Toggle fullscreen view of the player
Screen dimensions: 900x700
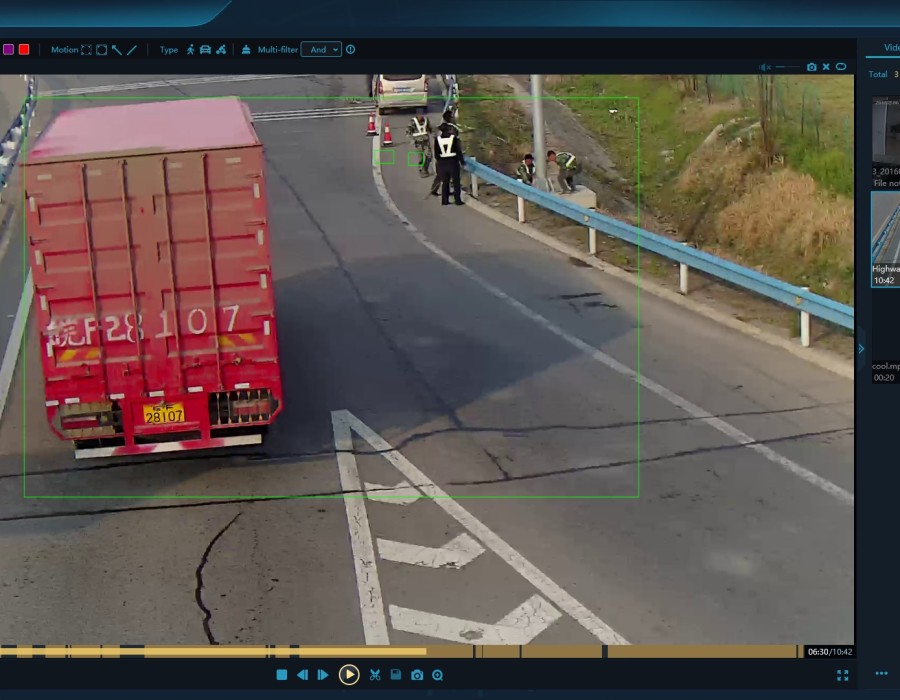[842, 676]
